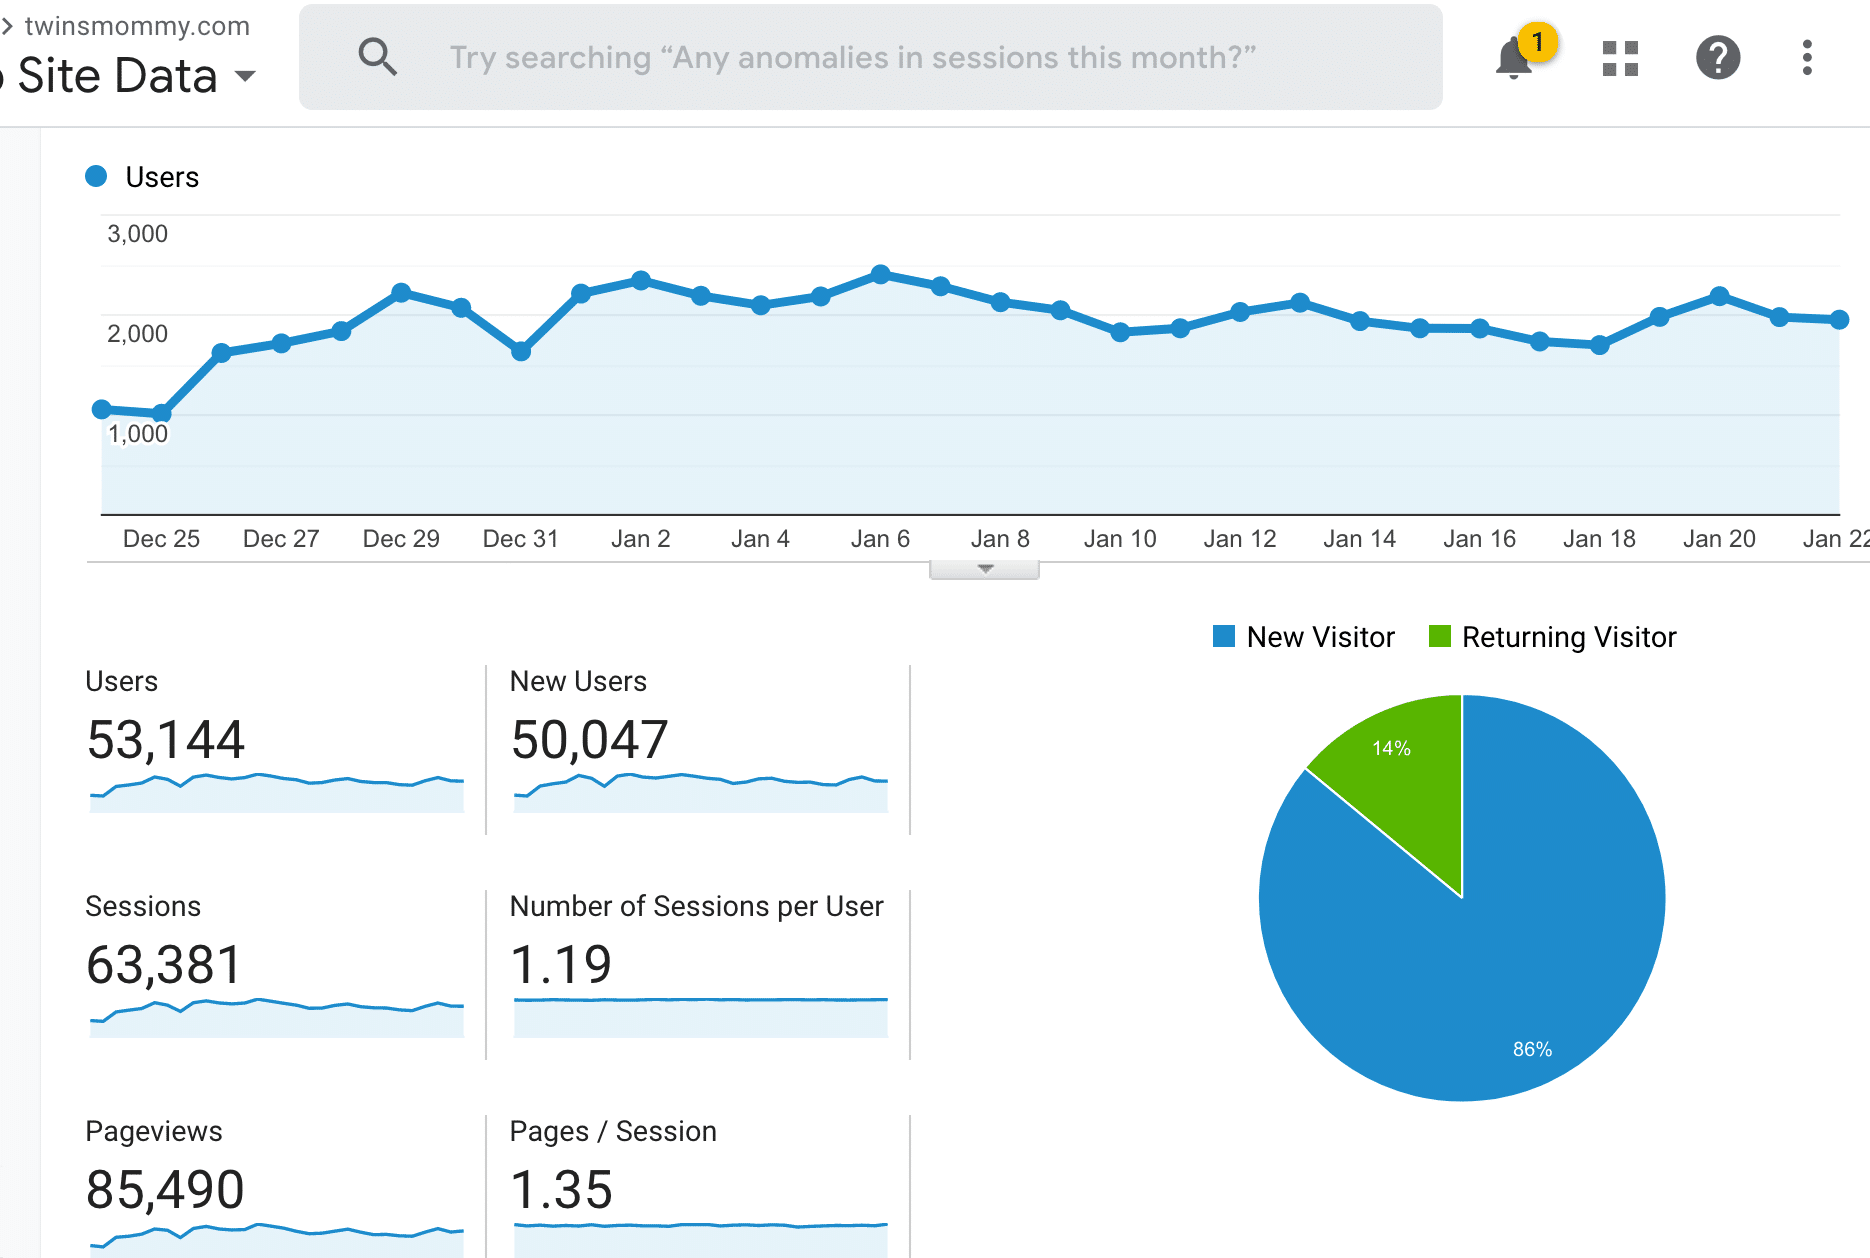The image size is (1870, 1258).
Task: Click the anomalies search input field
Action: point(855,57)
